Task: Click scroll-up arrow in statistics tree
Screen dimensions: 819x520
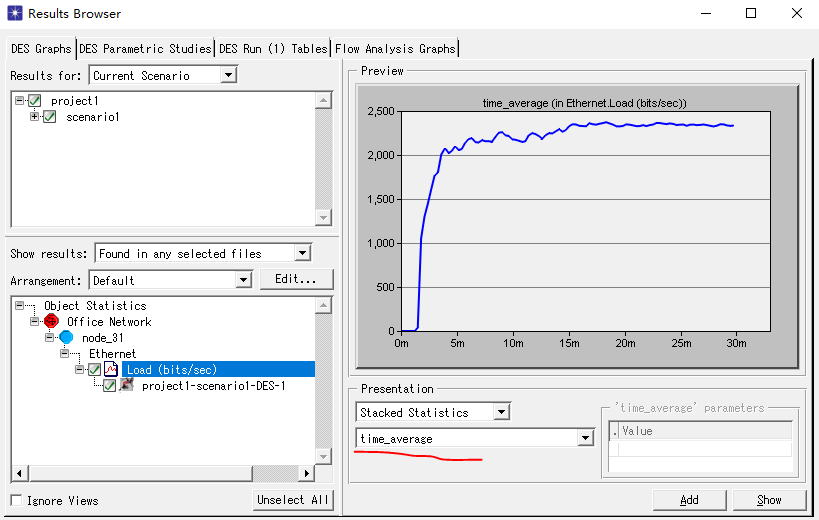Action: pyautogui.click(x=323, y=305)
